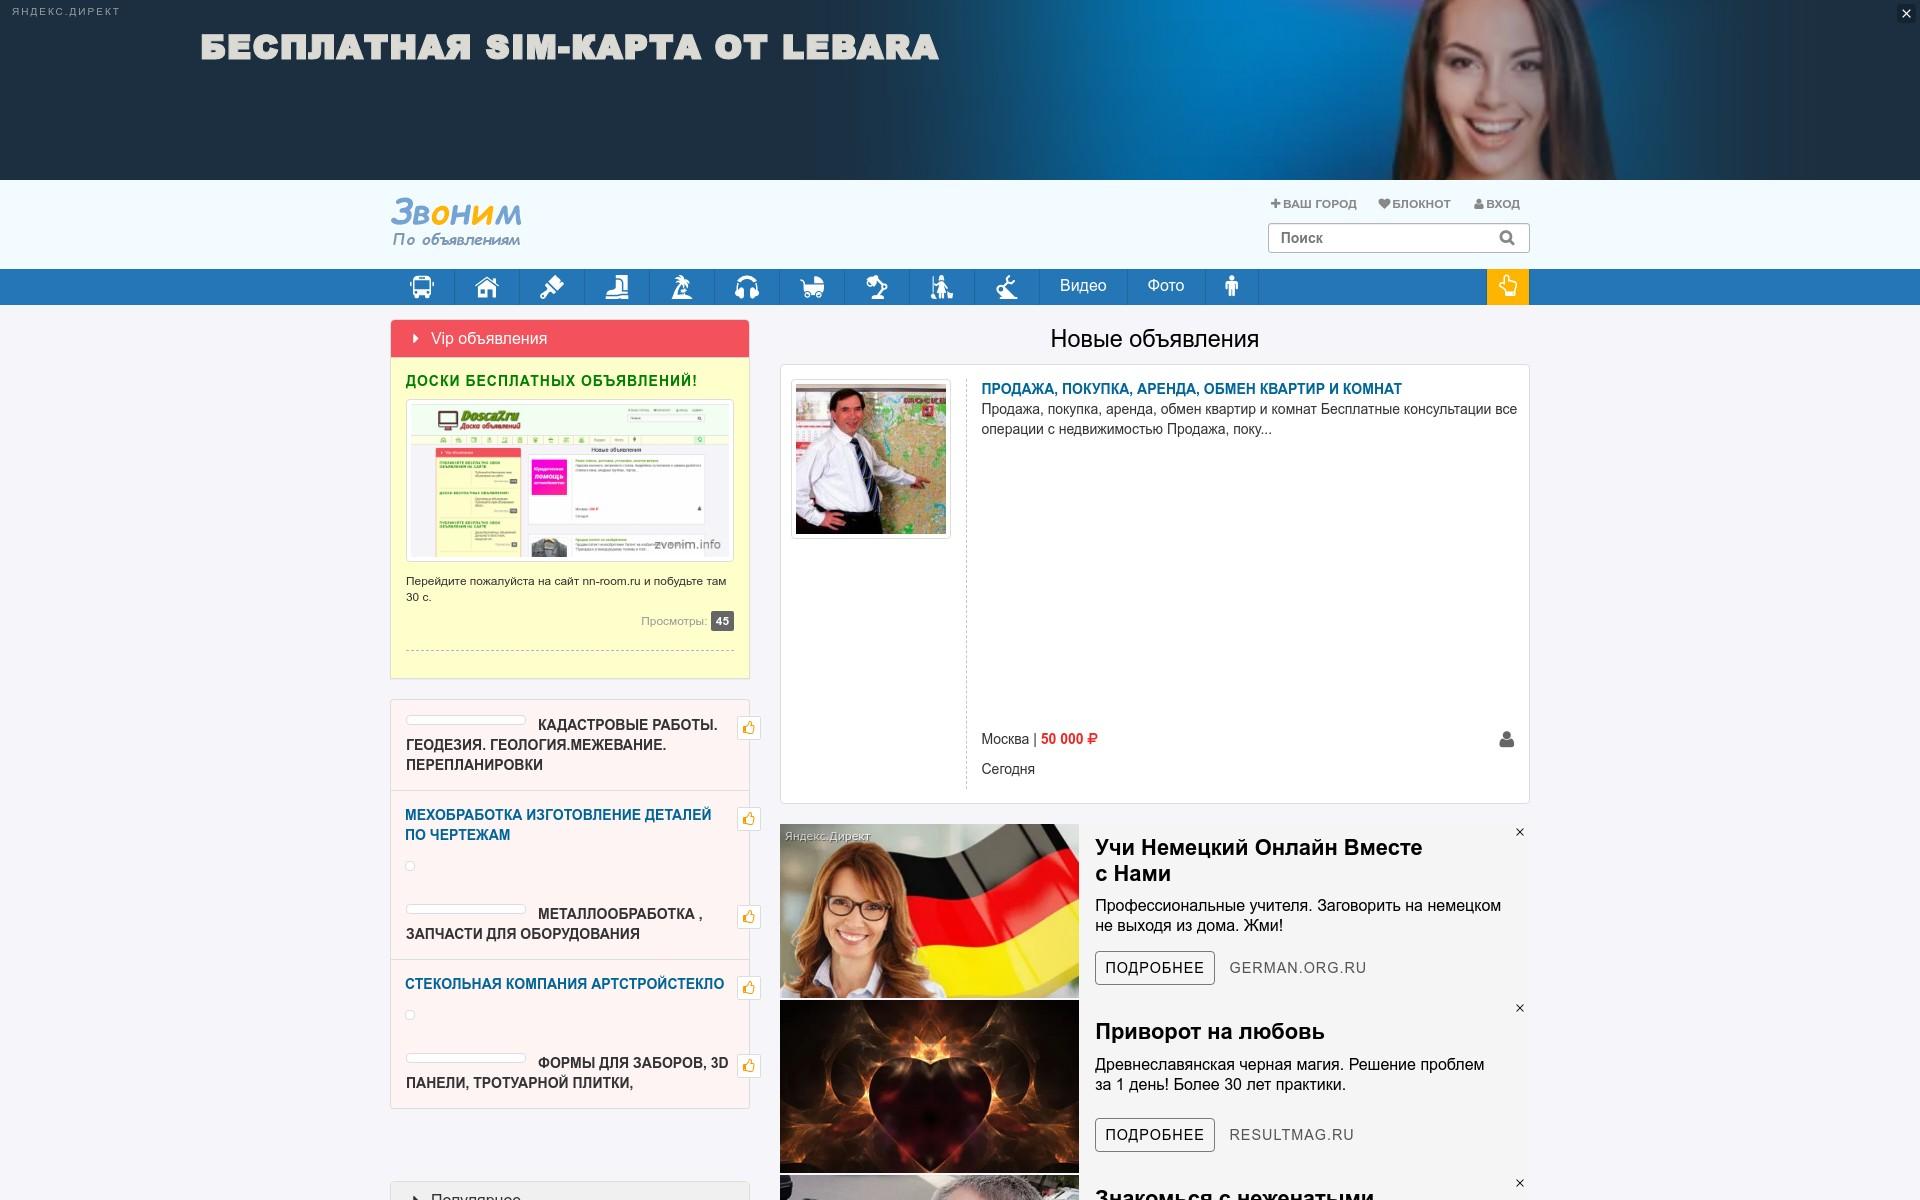Click the user icon in the Moscow apartment listing

coord(1507,739)
